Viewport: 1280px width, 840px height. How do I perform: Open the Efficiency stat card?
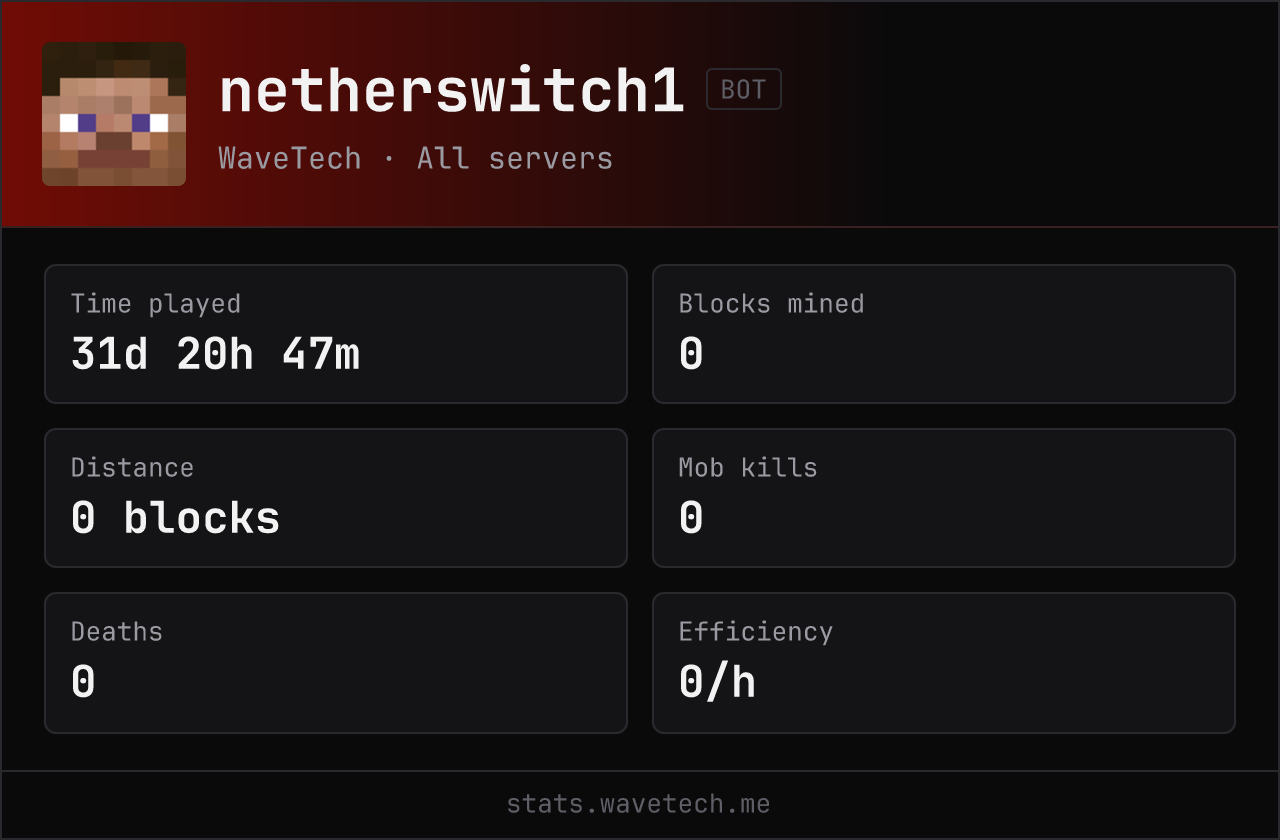(x=944, y=663)
